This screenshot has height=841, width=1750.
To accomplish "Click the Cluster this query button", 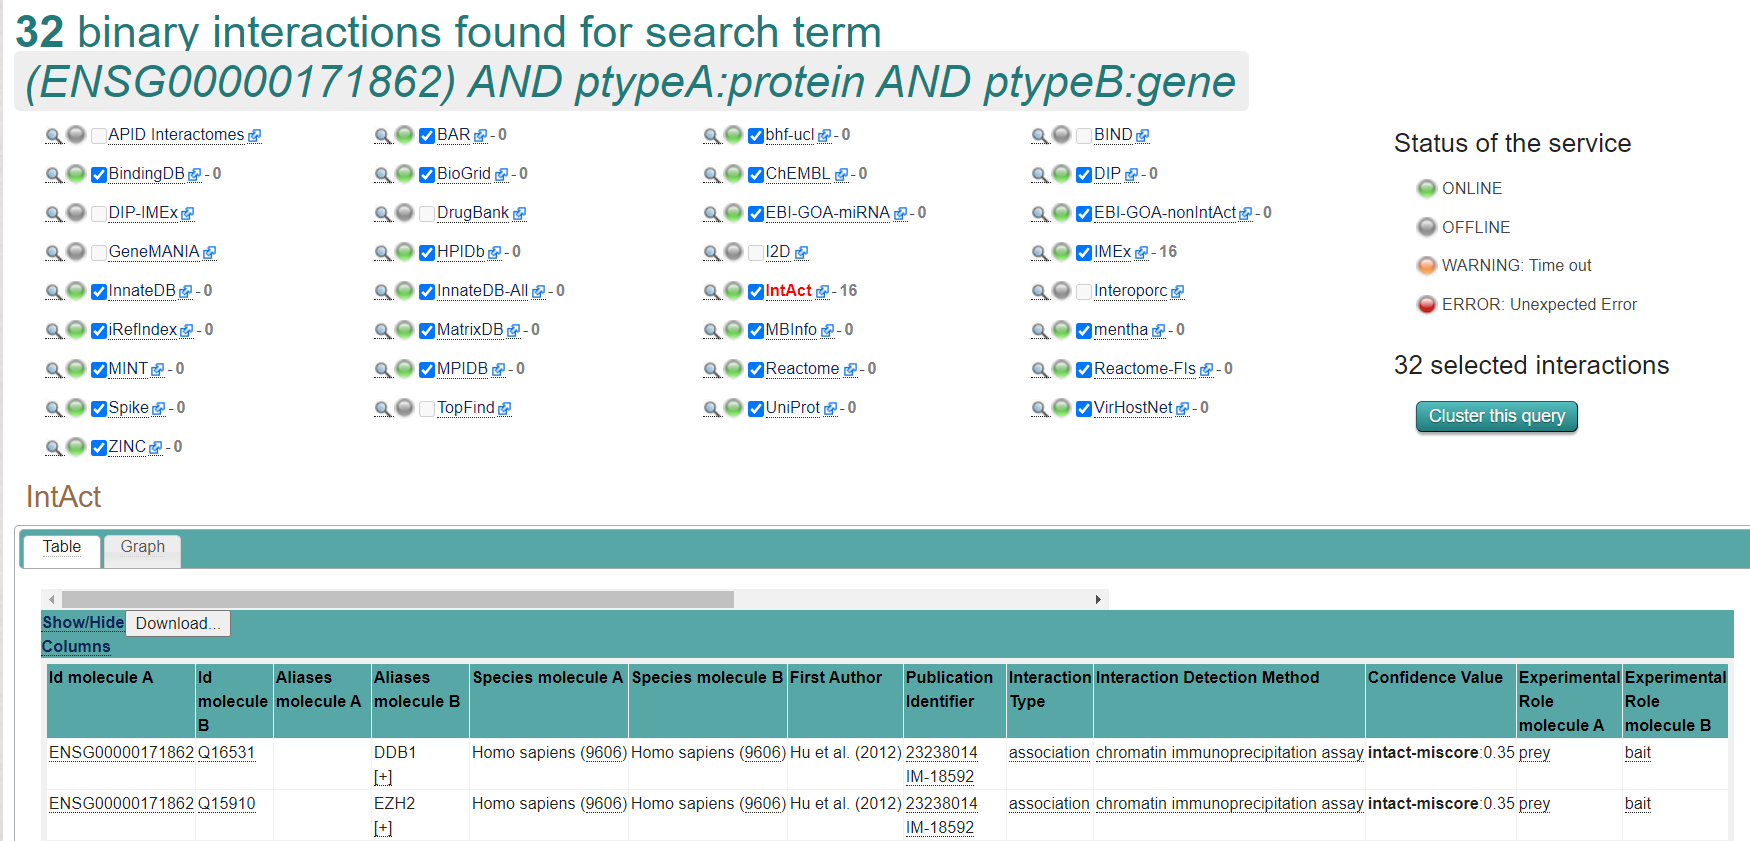I will click(x=1497, y=416).
